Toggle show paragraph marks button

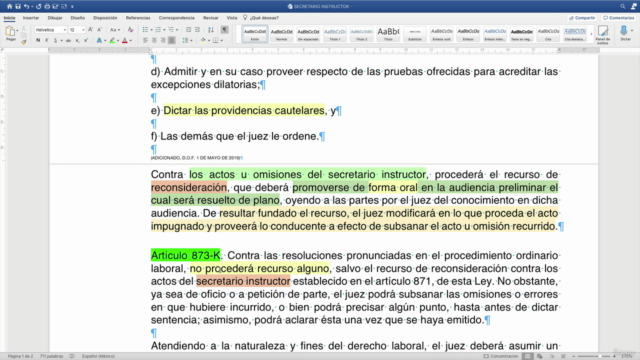(224, 29)
